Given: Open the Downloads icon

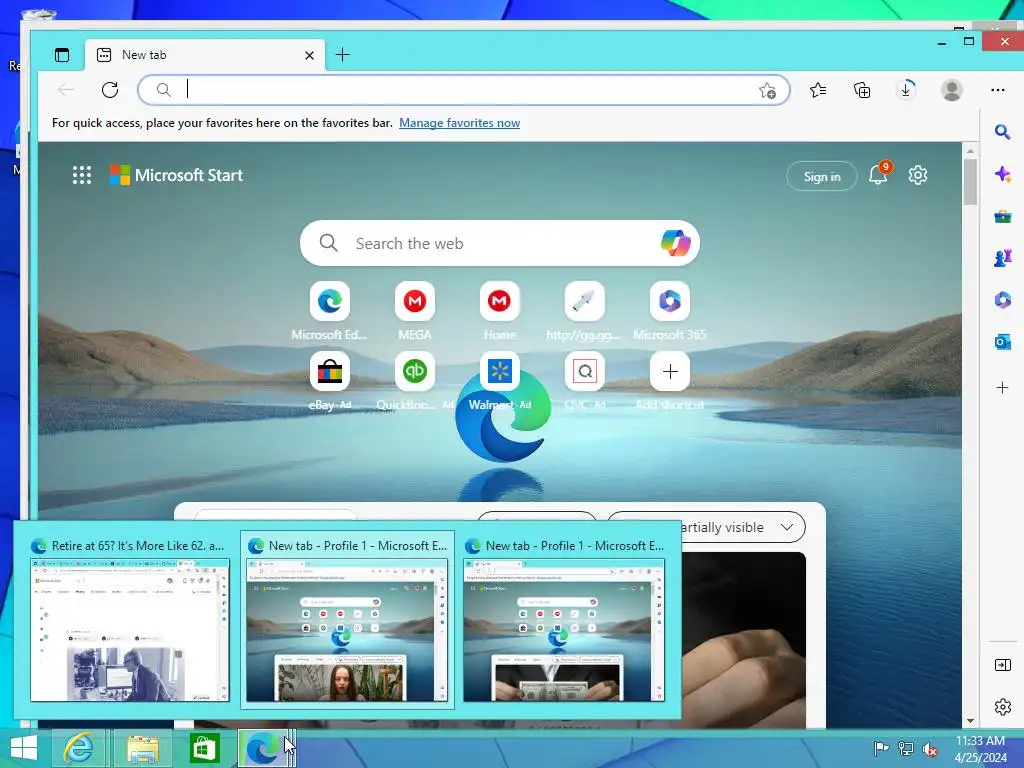Looking at the screenshot, I should point(906,89).
